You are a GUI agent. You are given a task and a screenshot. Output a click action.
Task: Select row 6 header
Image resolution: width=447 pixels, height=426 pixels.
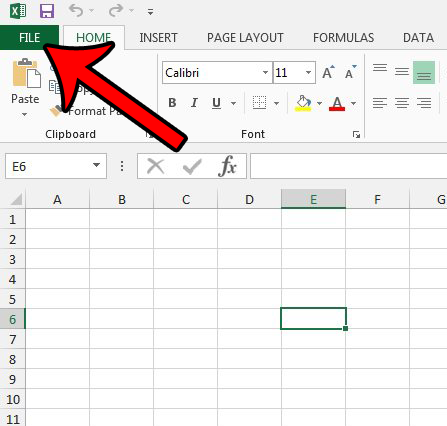tap(13, 319)
